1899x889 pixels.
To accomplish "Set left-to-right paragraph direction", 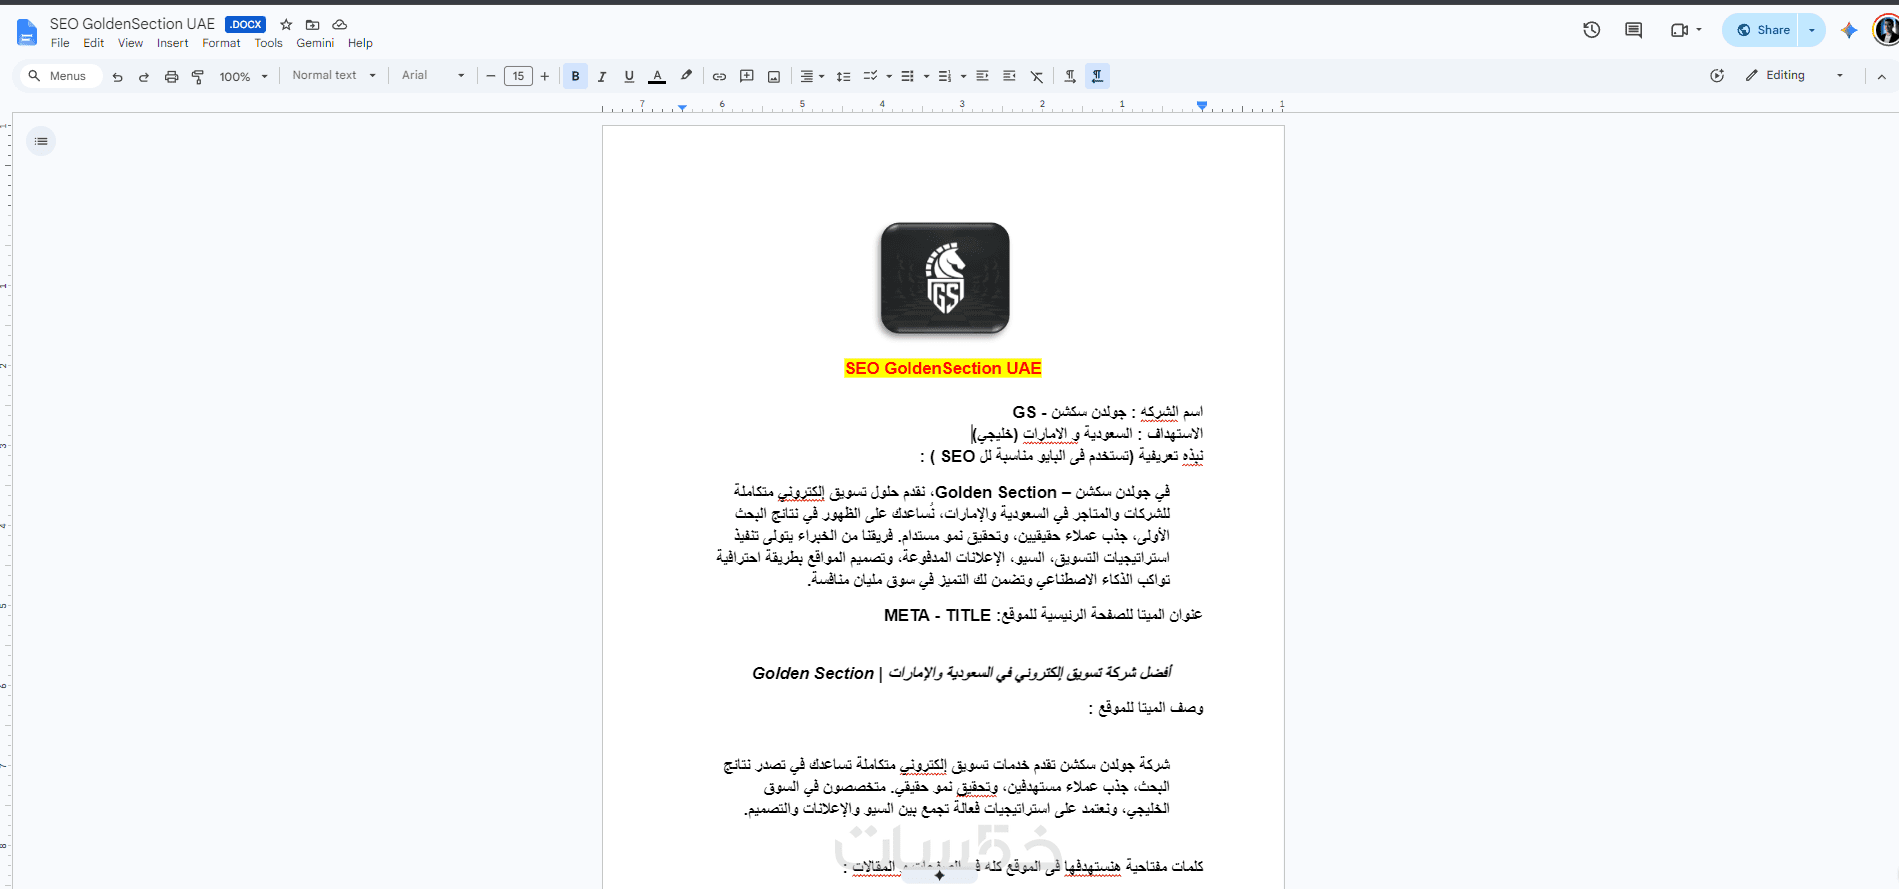I will 1070,76.
